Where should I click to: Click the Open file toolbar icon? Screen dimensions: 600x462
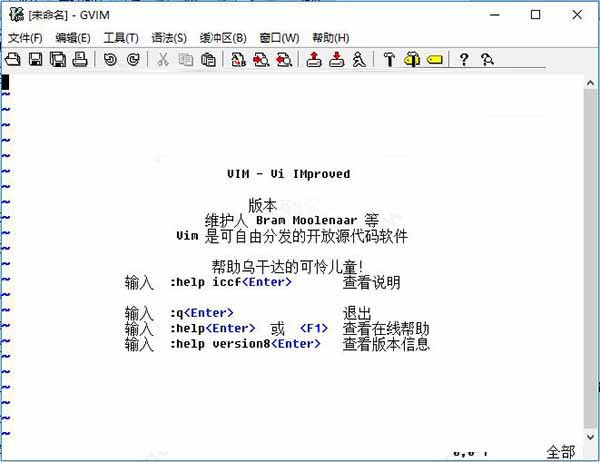pos(13,60)
